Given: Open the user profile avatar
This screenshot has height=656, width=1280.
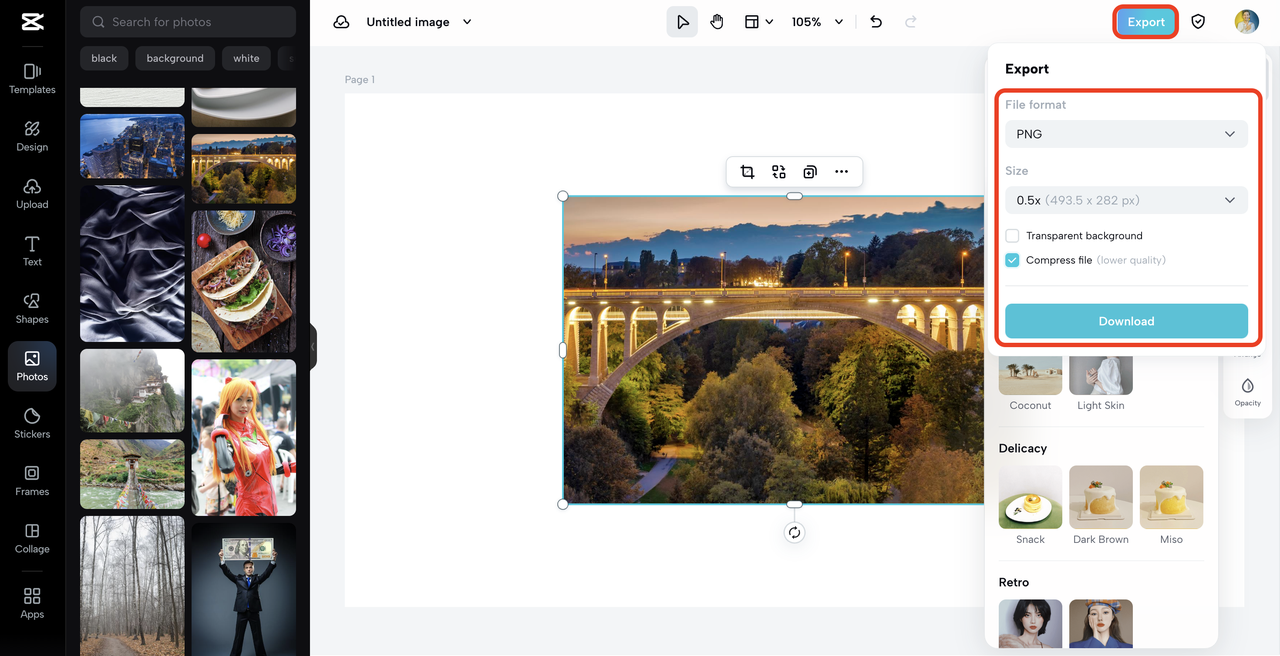Looking at the screenshot, I should coord(1246,22).
